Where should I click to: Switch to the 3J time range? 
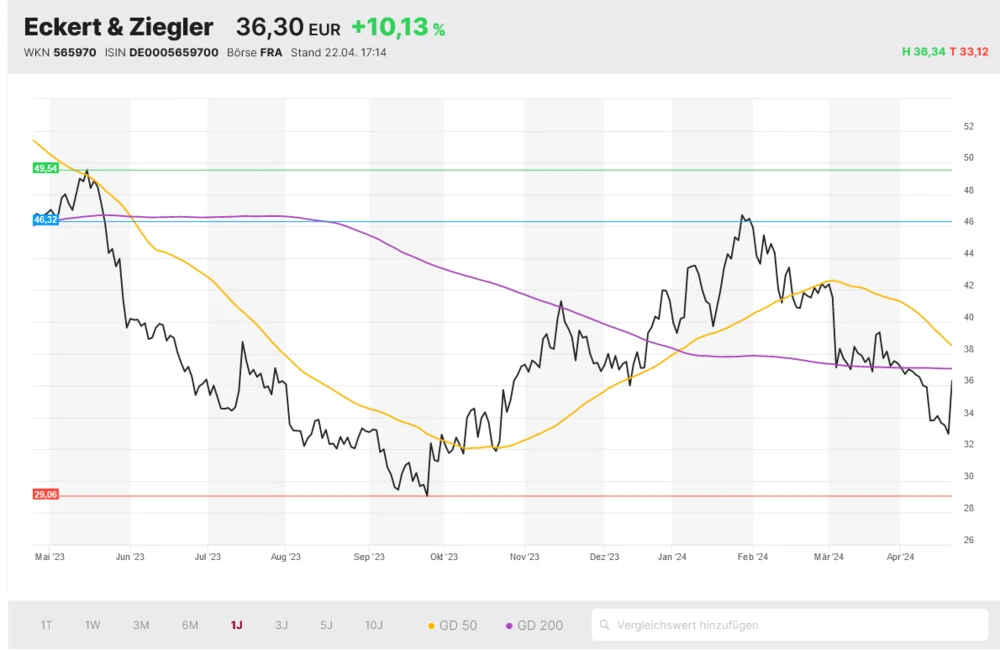(281, 625)
